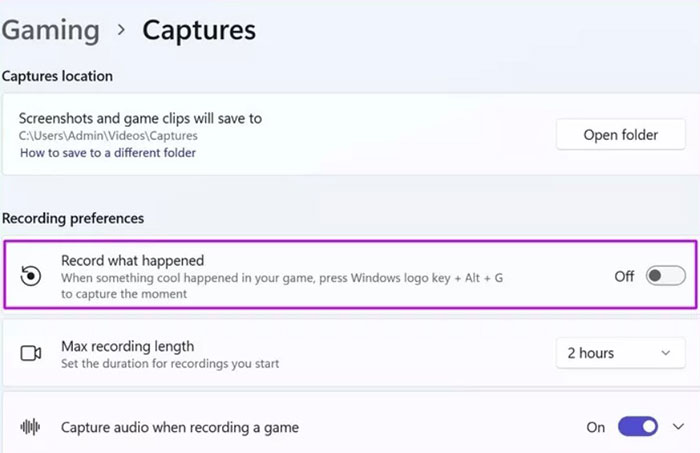Click the audio waveform icon
Image resolution: width=700 pixels, height=453 pixels.
coord(31,427)
